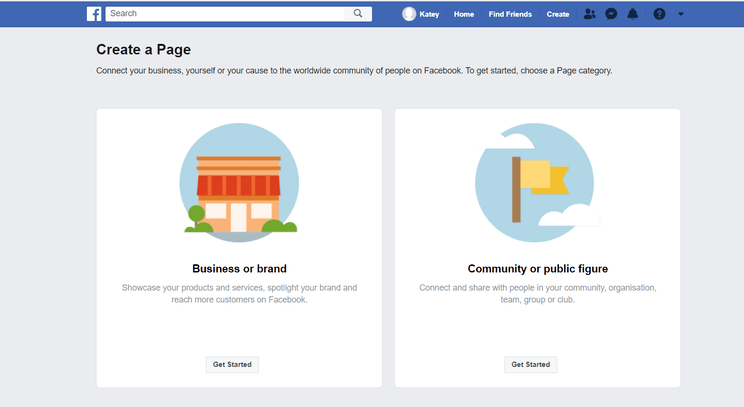The height and width of the screenshot is (407, 744).
Task: Click Get Started under Community or public figure
Action: pos(530,364)
